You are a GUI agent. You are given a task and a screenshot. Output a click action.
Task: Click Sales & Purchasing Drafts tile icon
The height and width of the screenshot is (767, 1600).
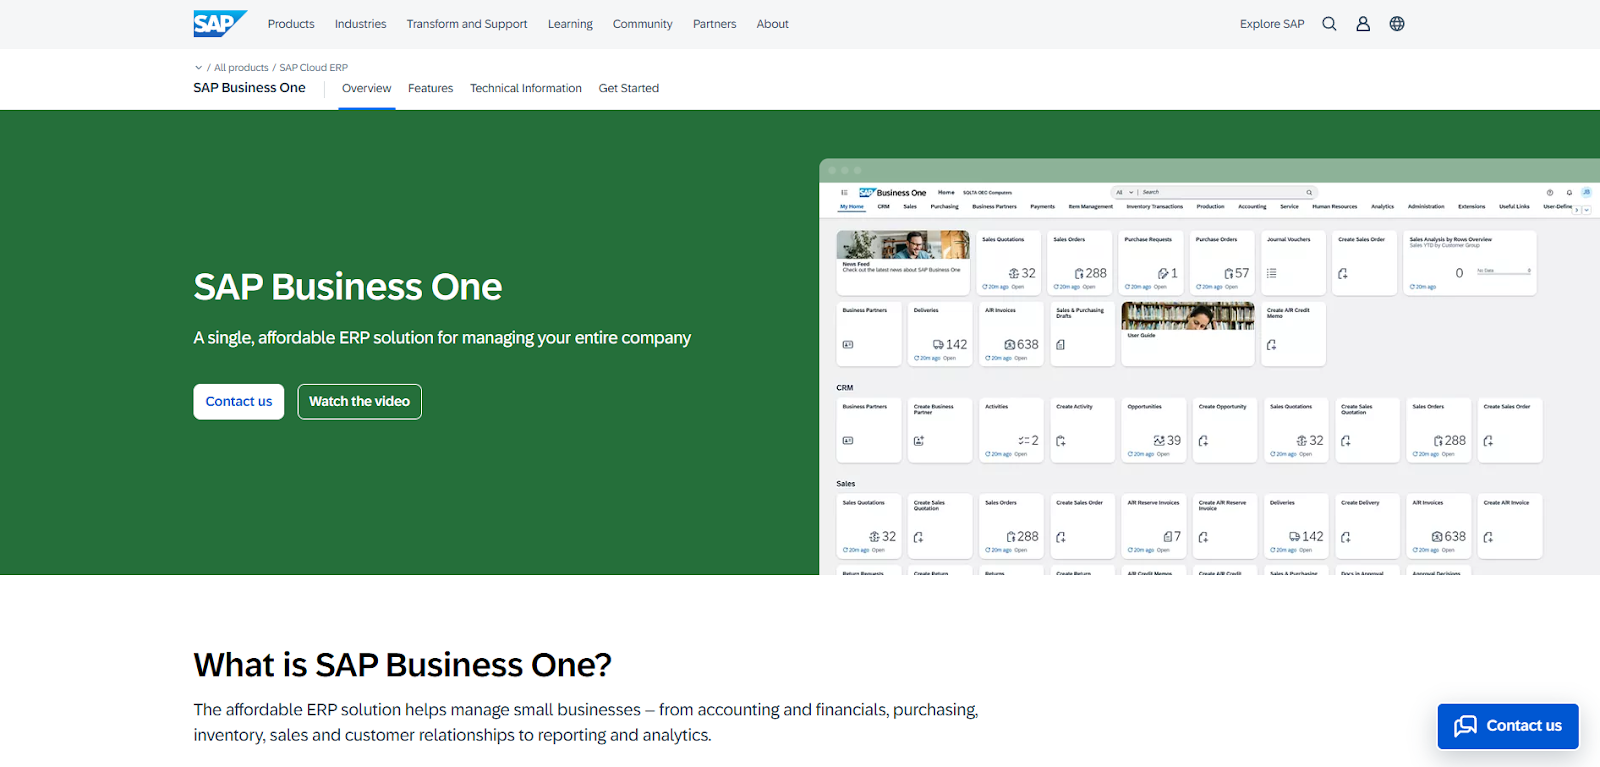click(x=1061, y=344)
